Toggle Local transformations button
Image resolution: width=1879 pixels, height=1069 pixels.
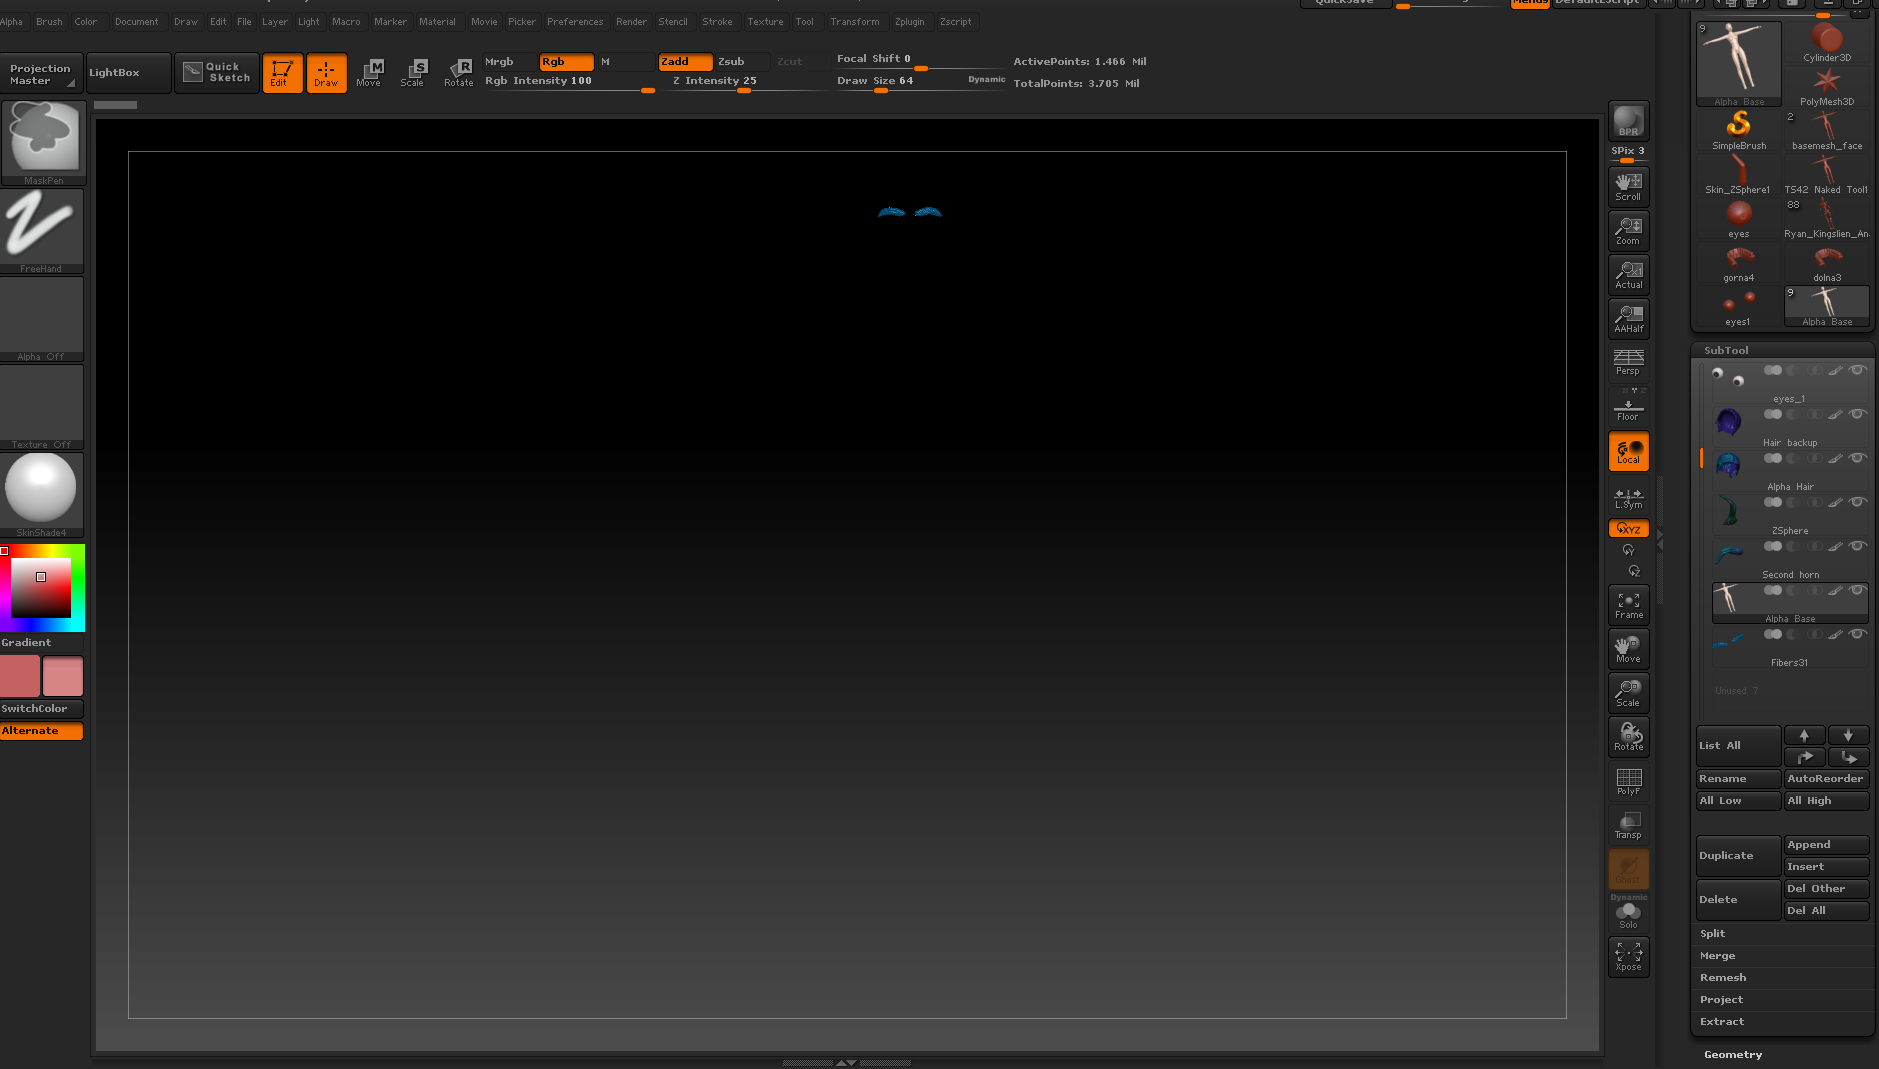pyautogui.click(x=1628, y=451)
